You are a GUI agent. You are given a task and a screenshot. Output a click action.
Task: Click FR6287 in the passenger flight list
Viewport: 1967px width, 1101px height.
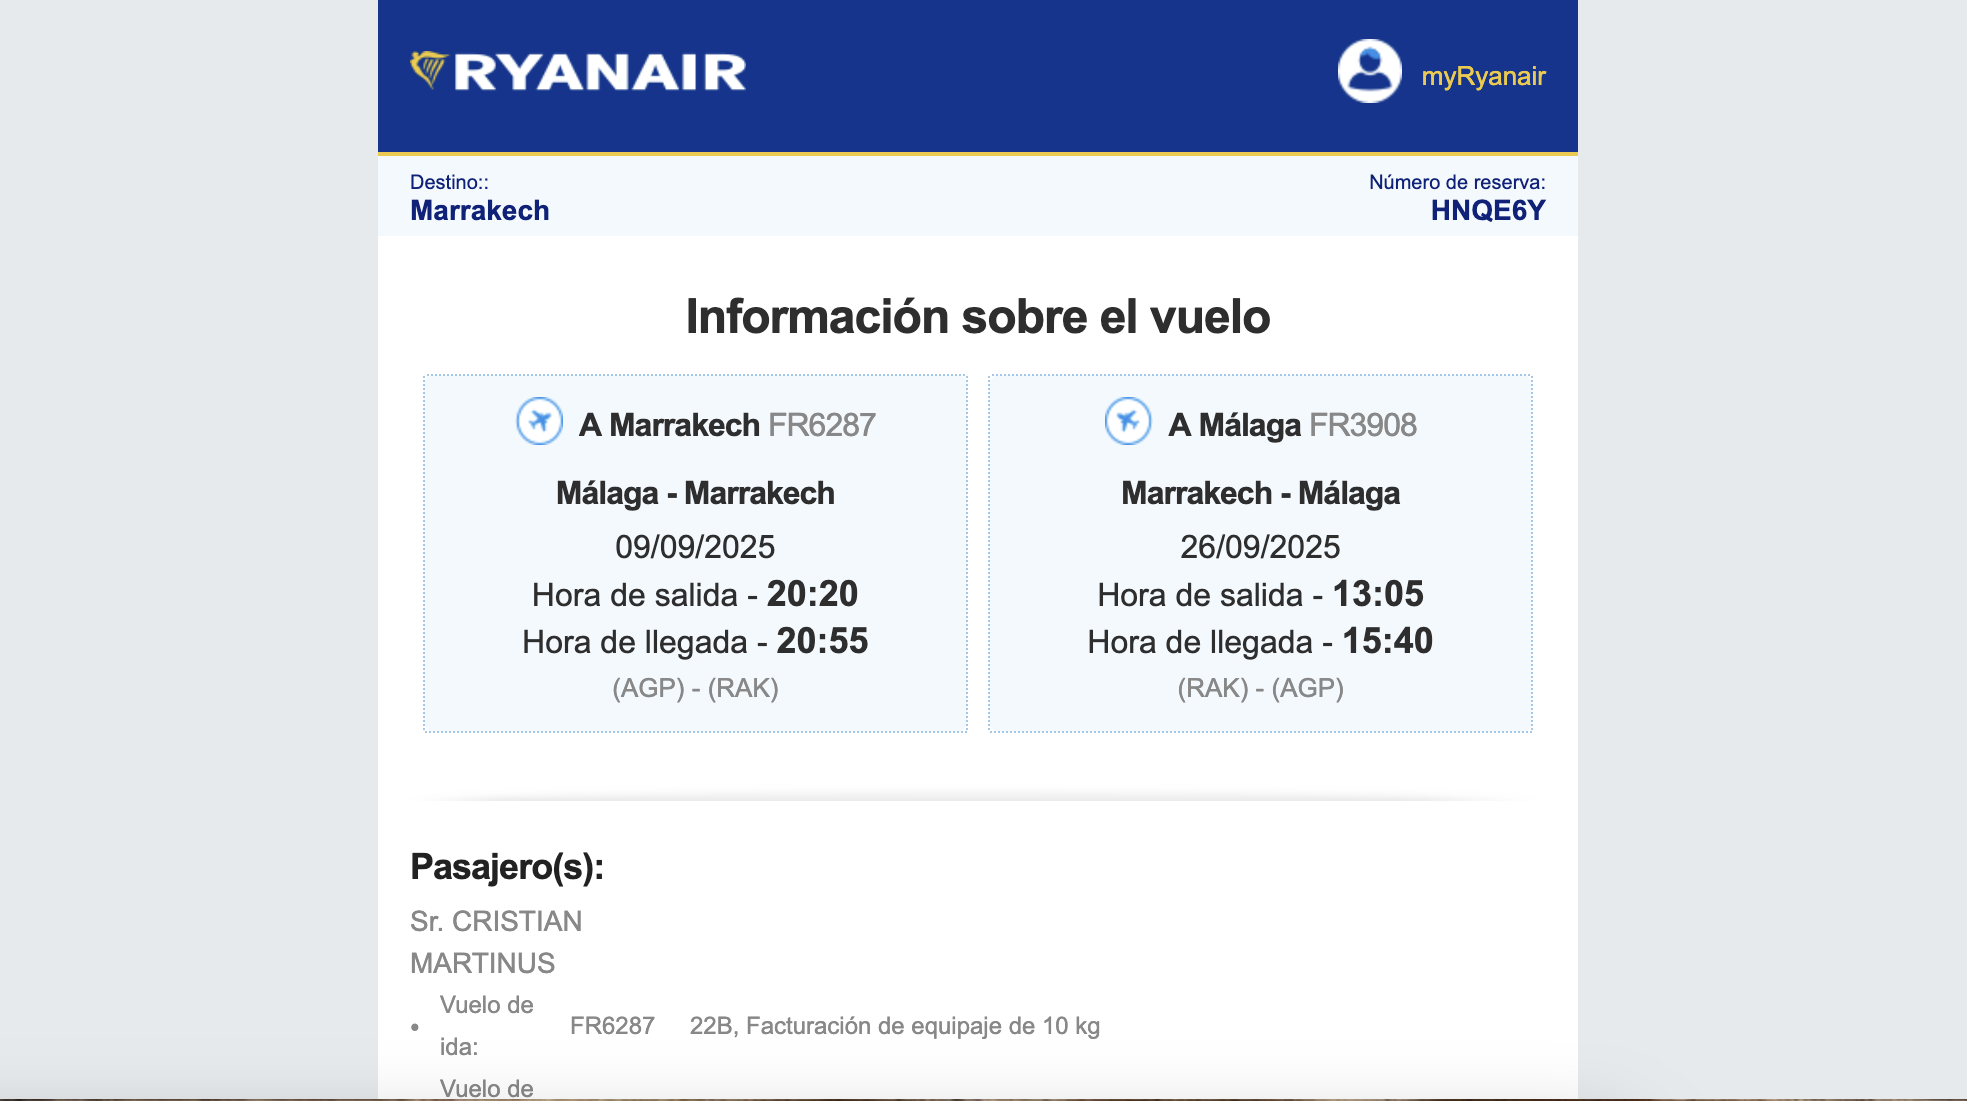(x=612, y=1026)
